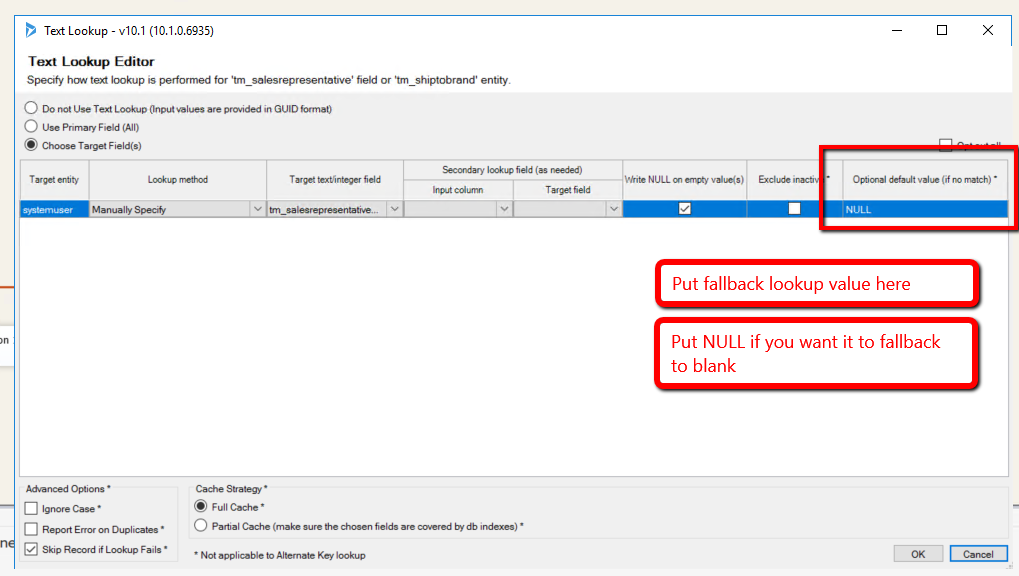Select Full Cache strategy
The image size is (1019, 576).
[x=201, y=506]
